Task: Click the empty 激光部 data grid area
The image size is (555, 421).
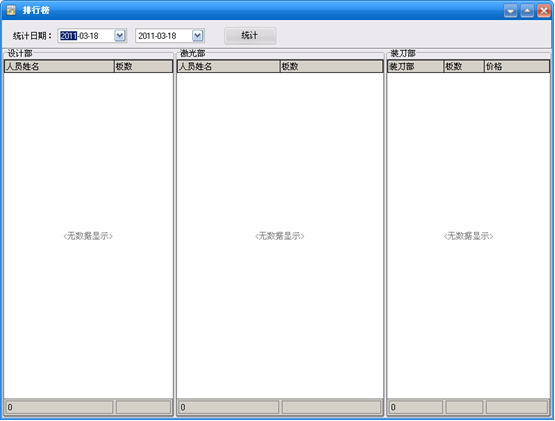Action: [280, 236]
